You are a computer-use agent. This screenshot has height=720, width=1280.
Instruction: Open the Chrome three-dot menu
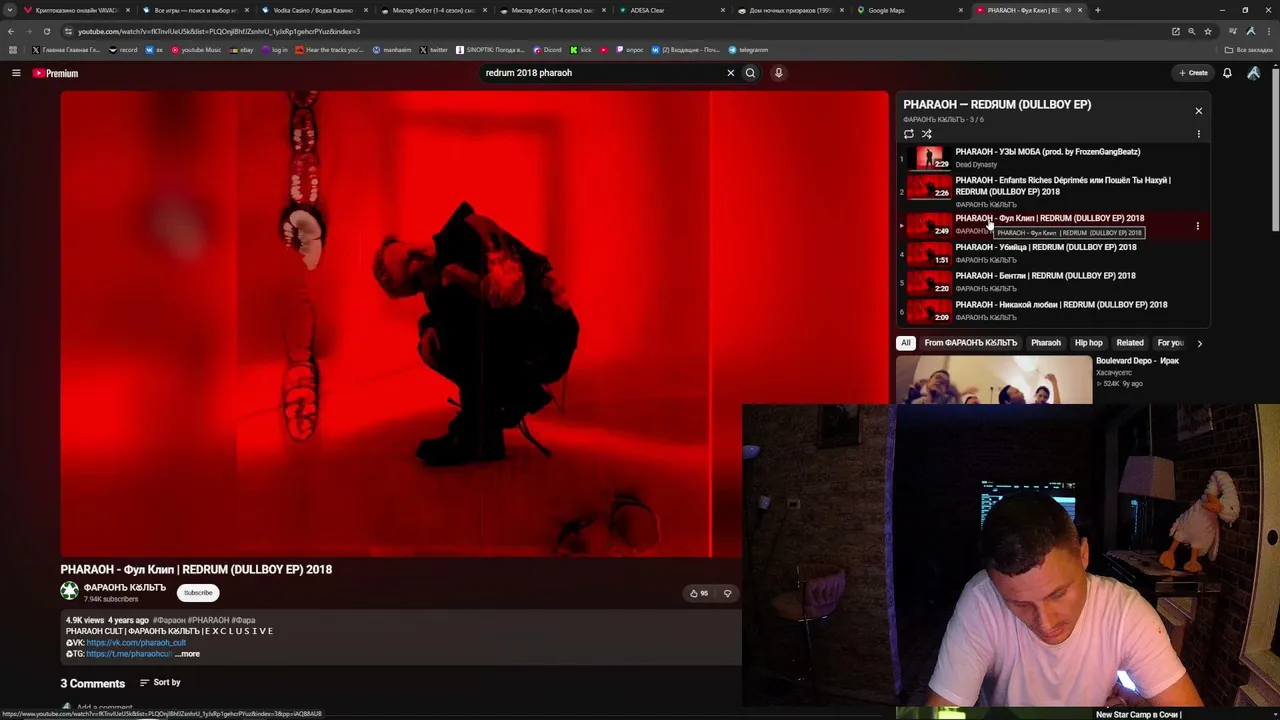1270,31
